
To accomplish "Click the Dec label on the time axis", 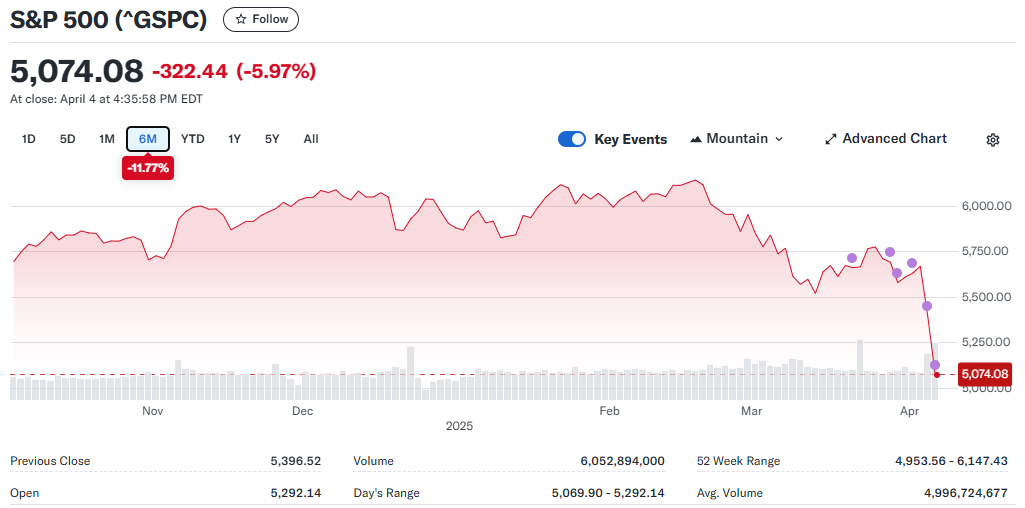I will (303, 411).
